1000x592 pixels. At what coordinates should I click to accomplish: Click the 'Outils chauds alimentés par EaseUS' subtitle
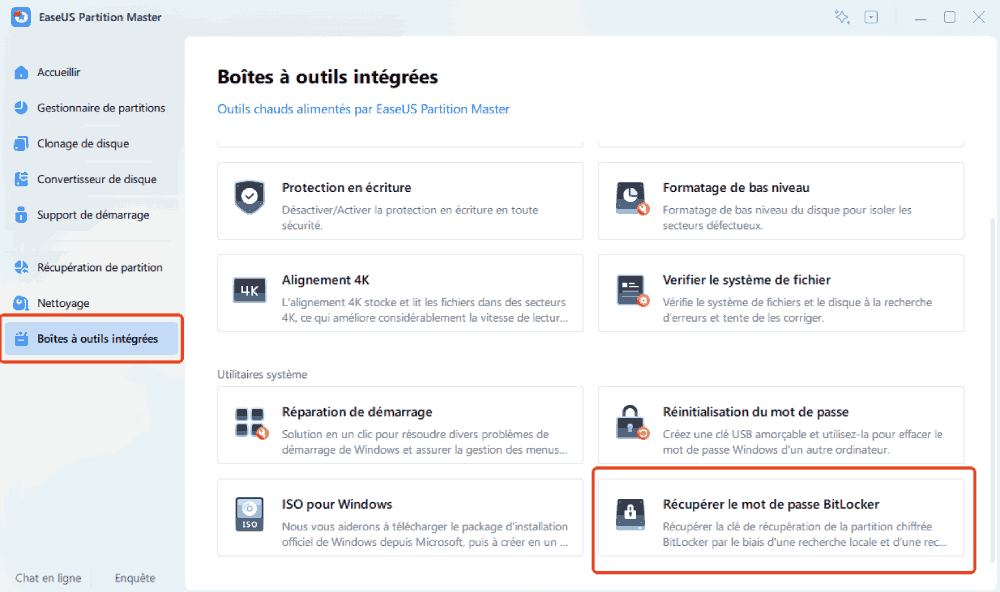pyautogui.click(x=363, y=109)
